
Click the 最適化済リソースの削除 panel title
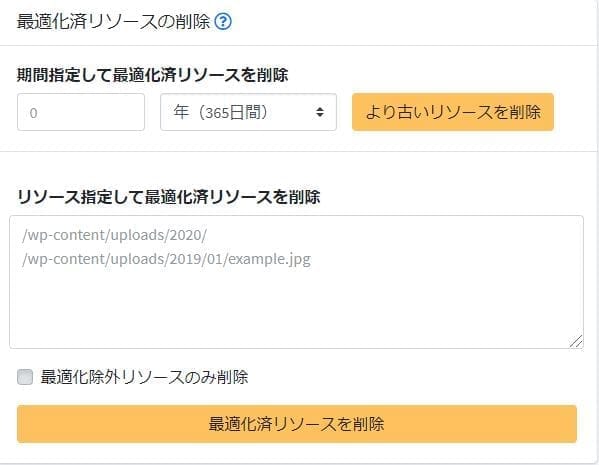(x=113, y=21)
